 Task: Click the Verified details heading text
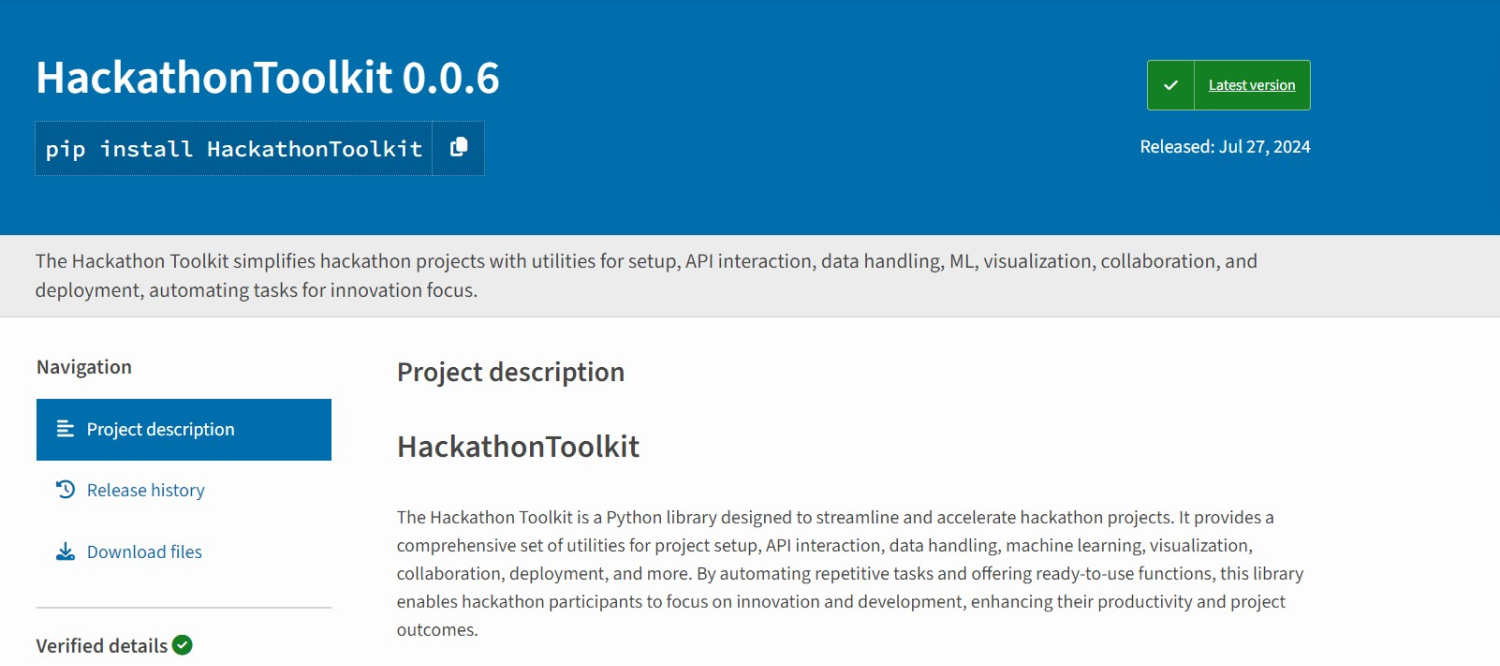[102, 646]
